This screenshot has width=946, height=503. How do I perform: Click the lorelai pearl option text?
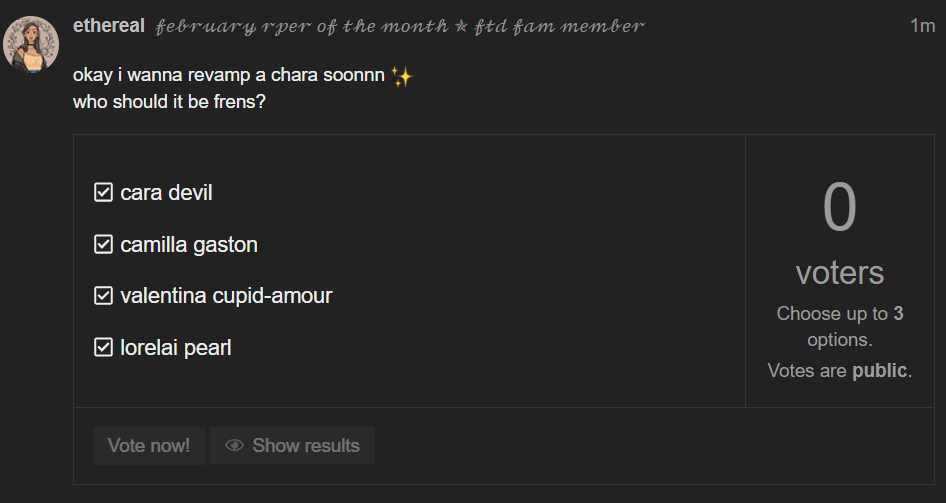(x=176, y=348)
